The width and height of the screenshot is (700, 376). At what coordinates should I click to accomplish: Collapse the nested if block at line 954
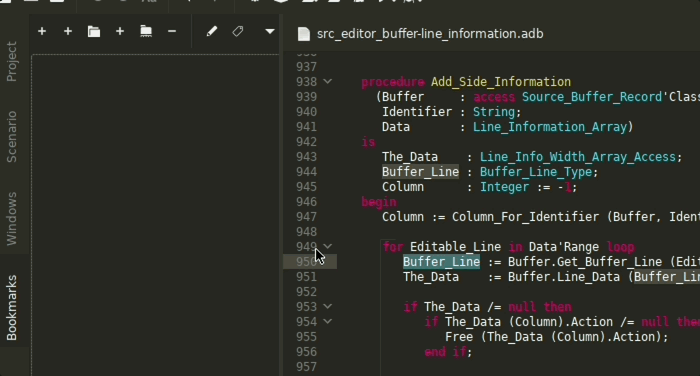coord(327,322)
